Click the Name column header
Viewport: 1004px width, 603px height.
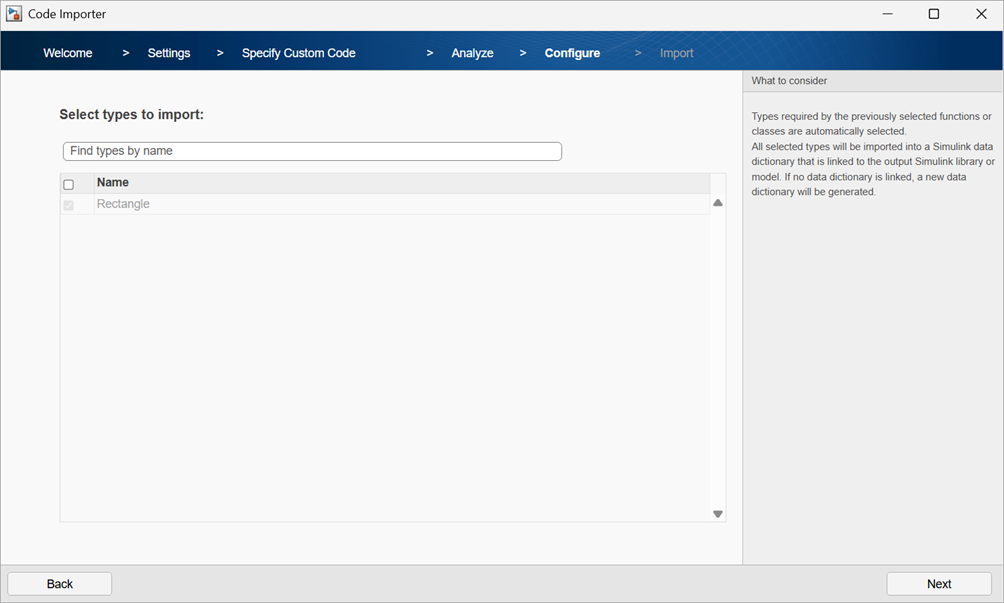(x=113, y=182)
